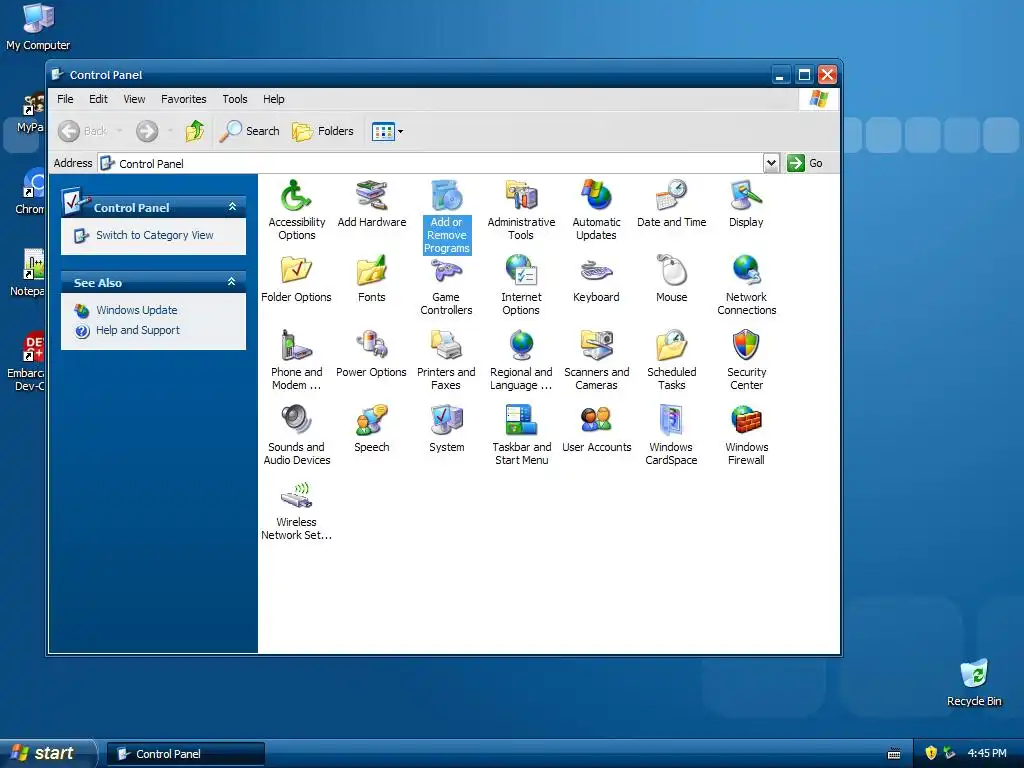Open the Back button history dropdown arrow
The image size is (1024, 768).
120,131
